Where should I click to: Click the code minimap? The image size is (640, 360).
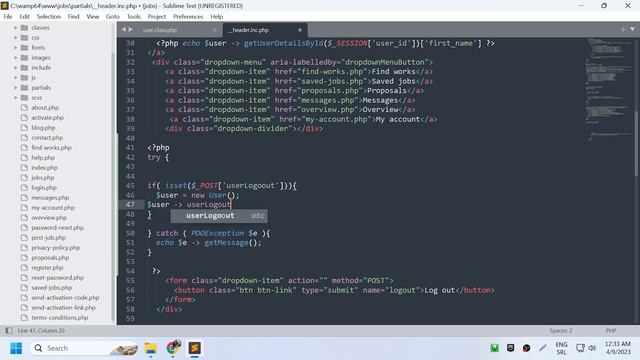coord(608,90)
